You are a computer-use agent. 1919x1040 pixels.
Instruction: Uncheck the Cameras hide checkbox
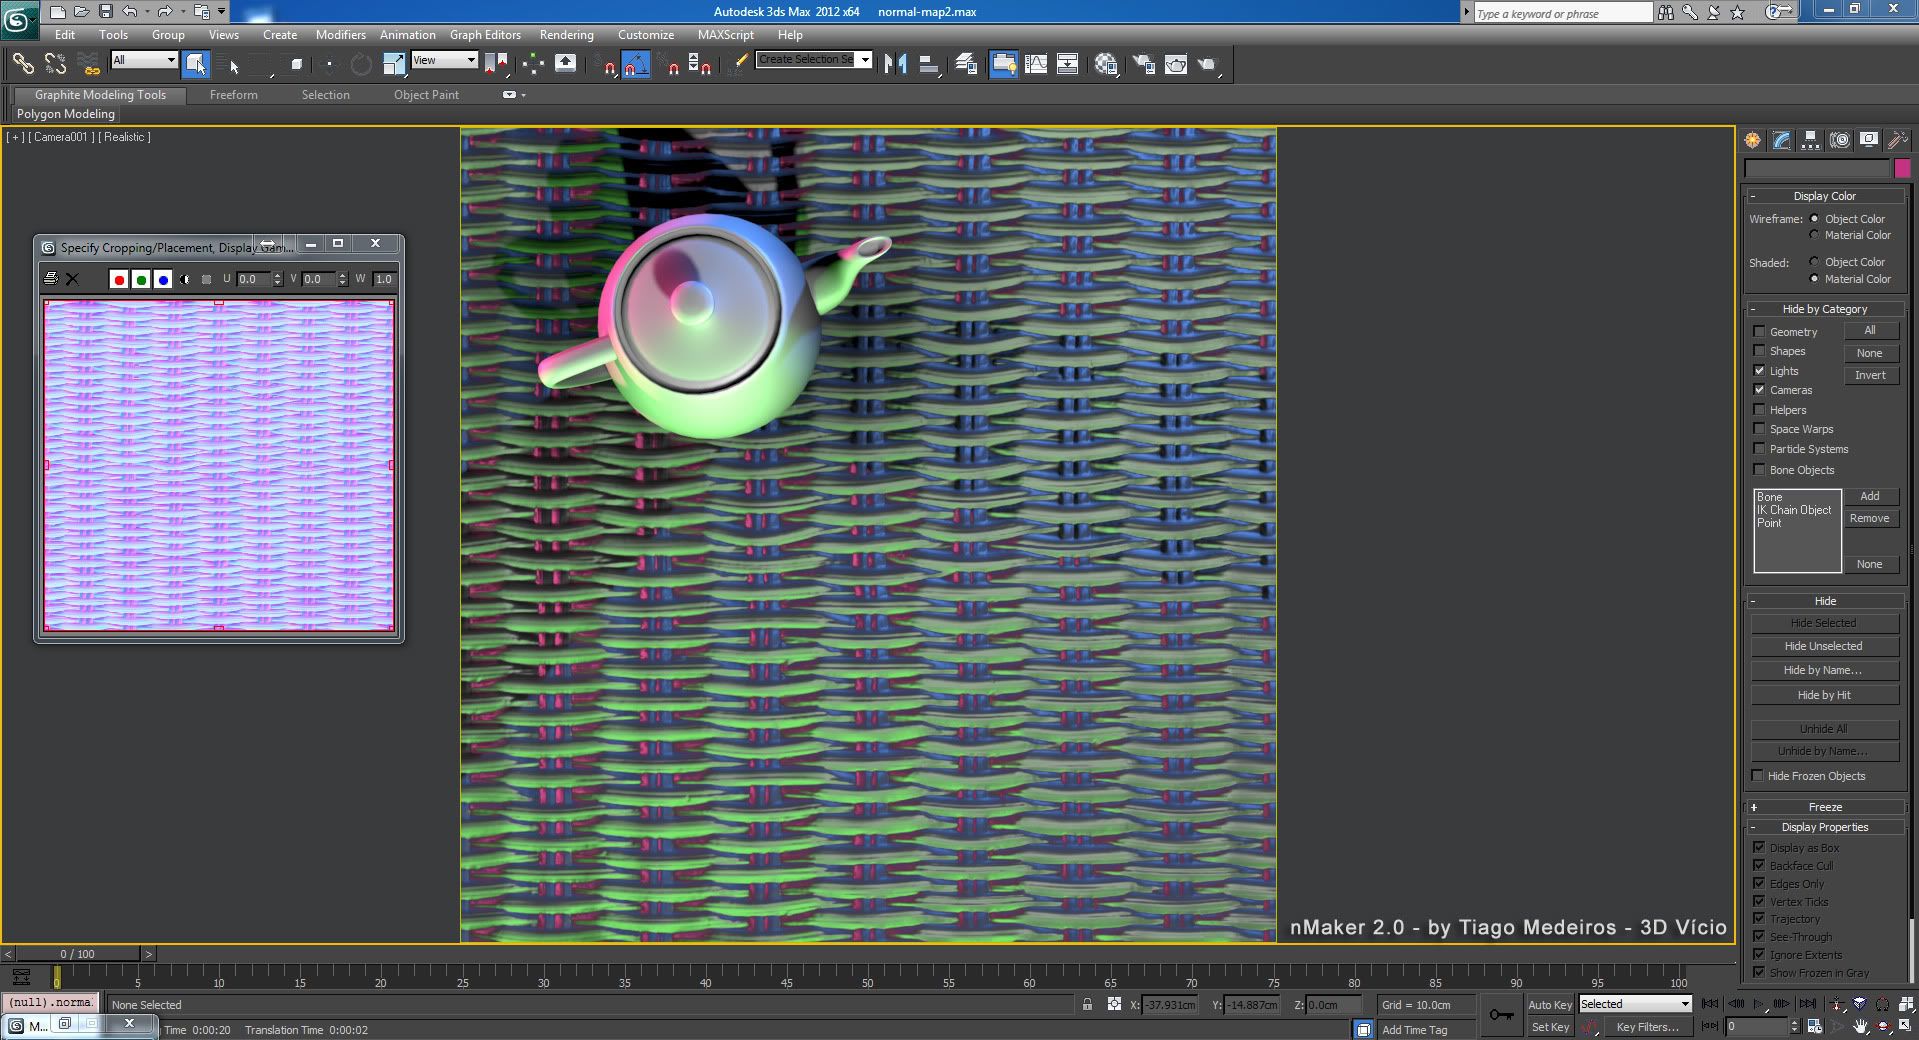pos(1759,389)
